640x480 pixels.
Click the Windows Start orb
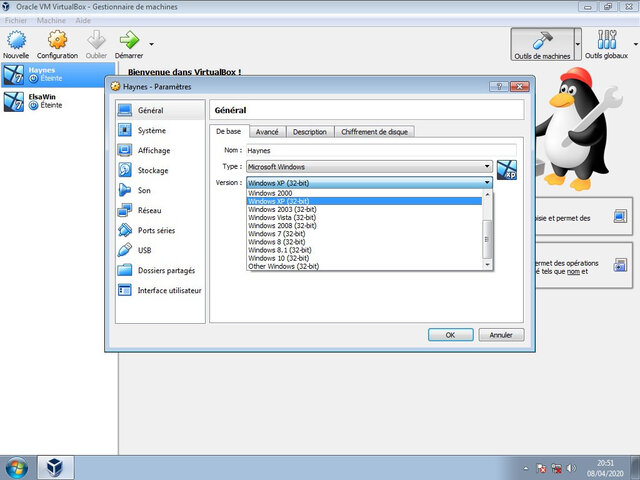17,468
